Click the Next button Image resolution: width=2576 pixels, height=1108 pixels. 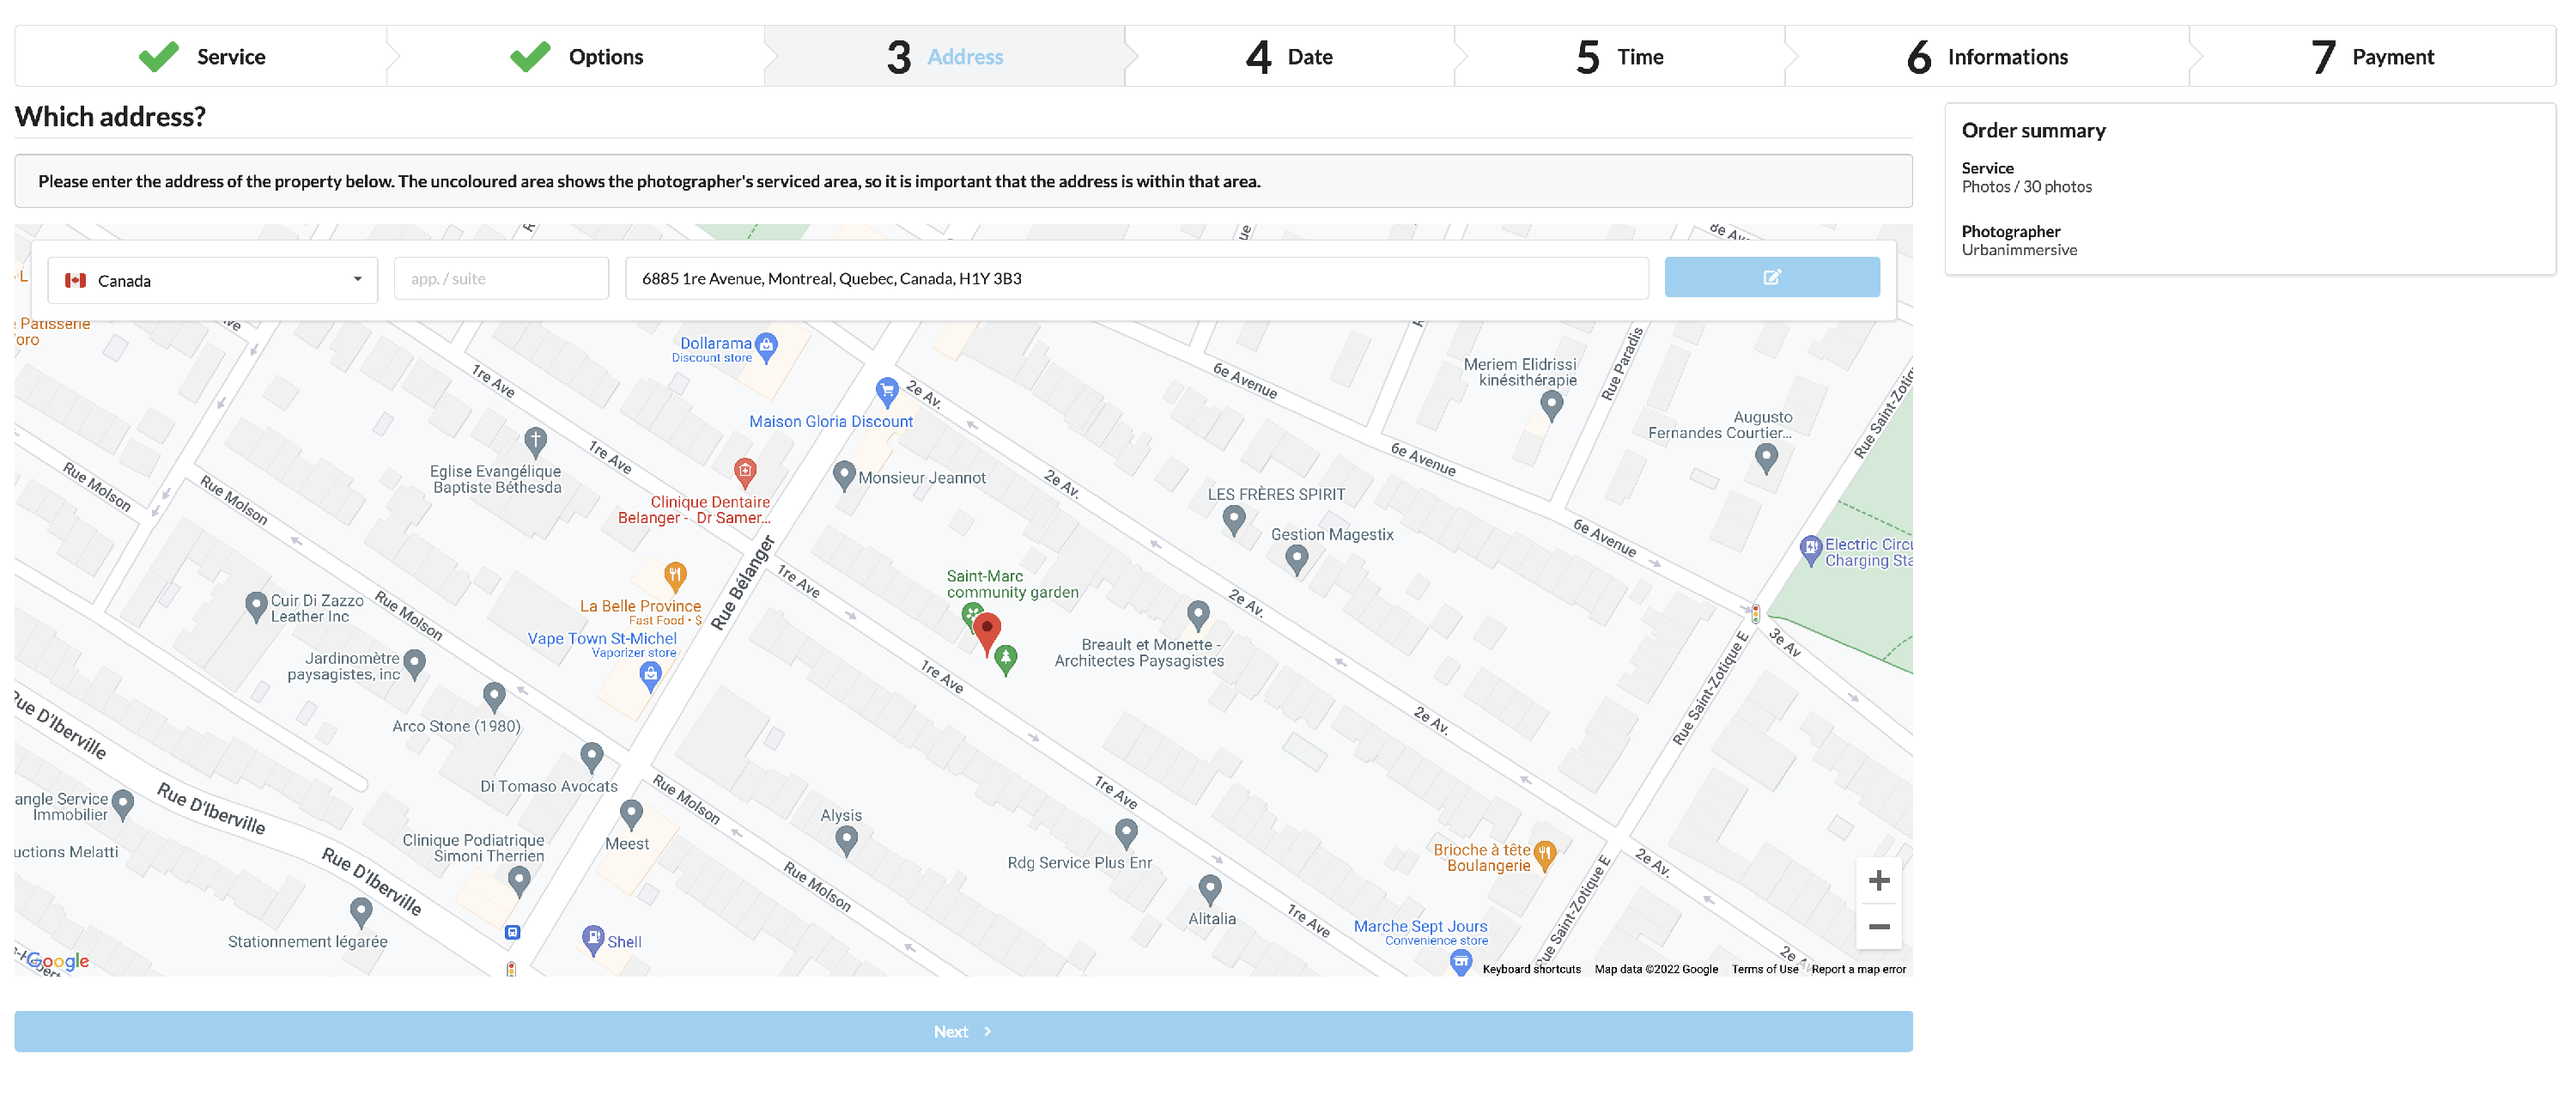[x=962, y=1031]
